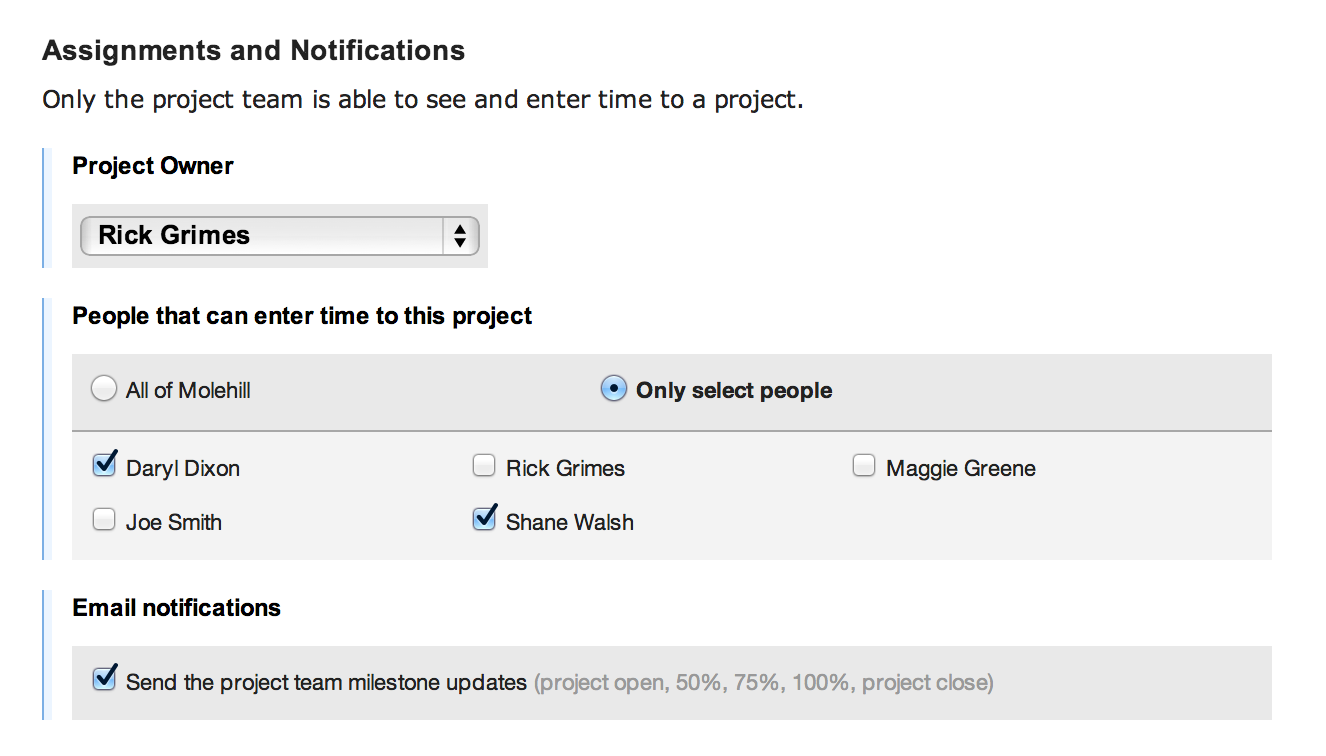Toggle the Shane Walsh time entry permission
1326x756 pixels.
[x=484, y=518]
